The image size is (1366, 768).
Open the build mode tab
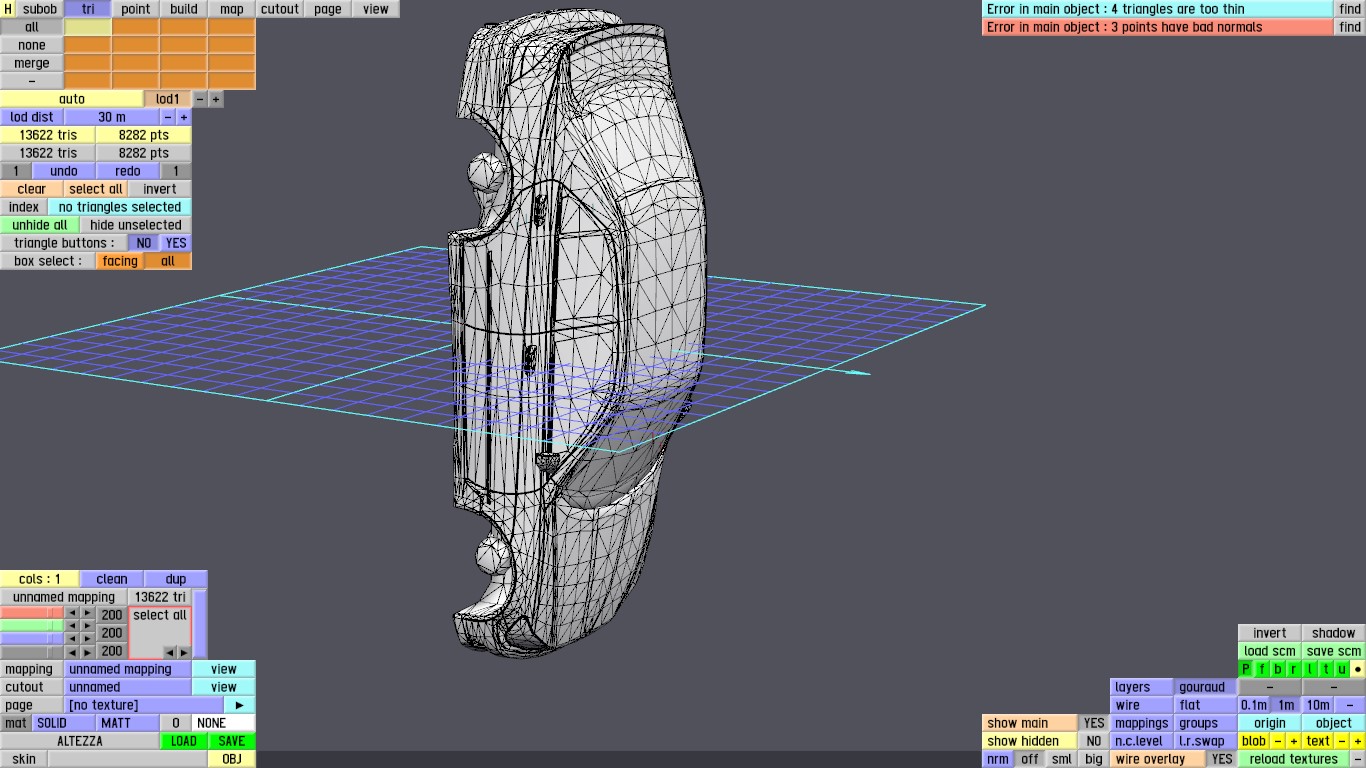tap(184, 9)
